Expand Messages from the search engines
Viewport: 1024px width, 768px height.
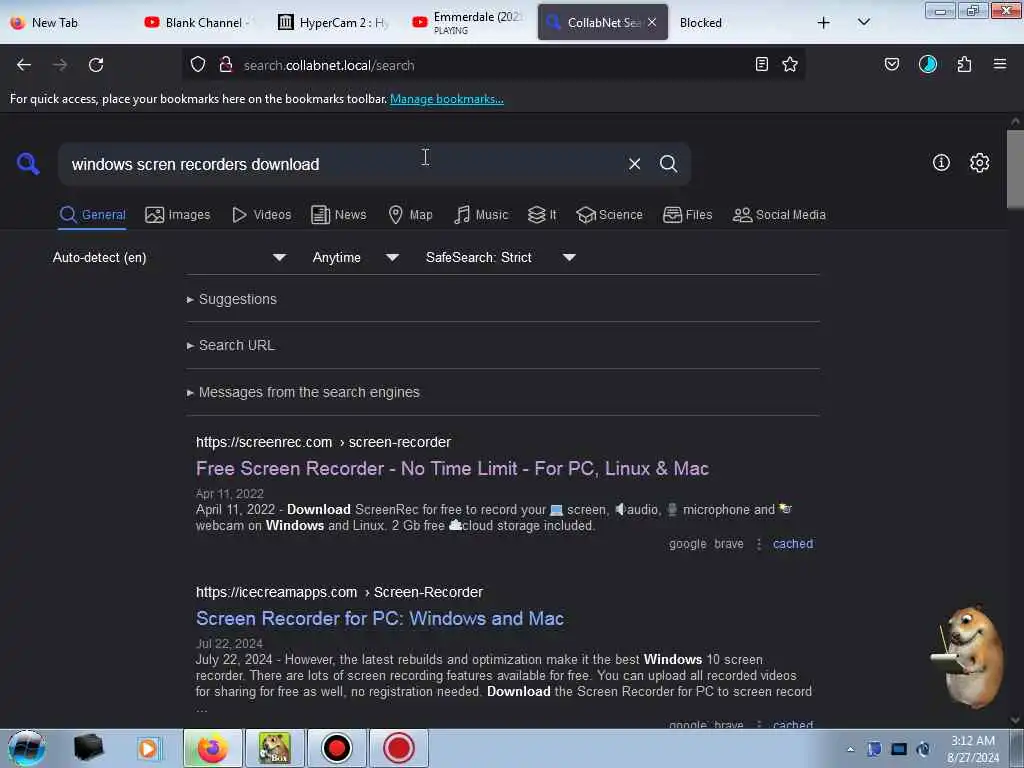coord(303,392)
